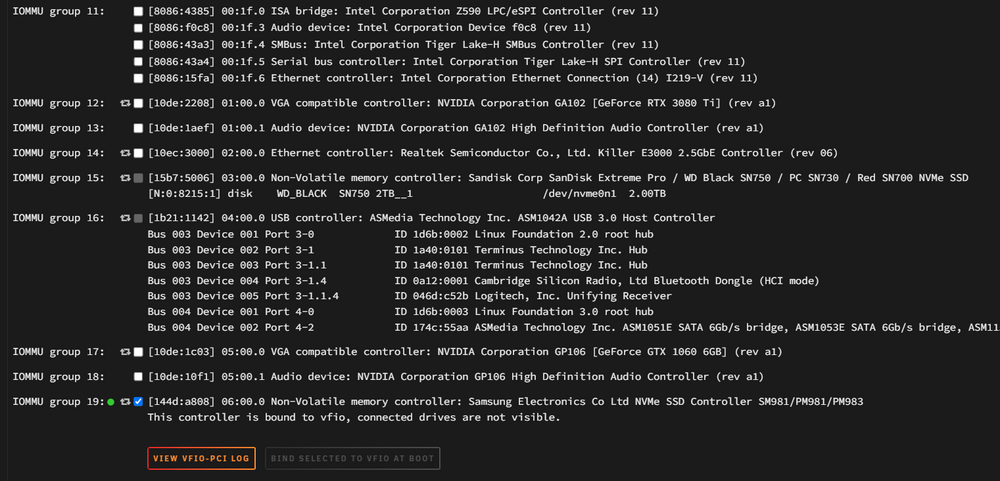The width and height of the screenshot is (1000, 481).
Task: Tick Tiger Lake-H SMBus Controller checkbox
Action: [x=138, y=45]
